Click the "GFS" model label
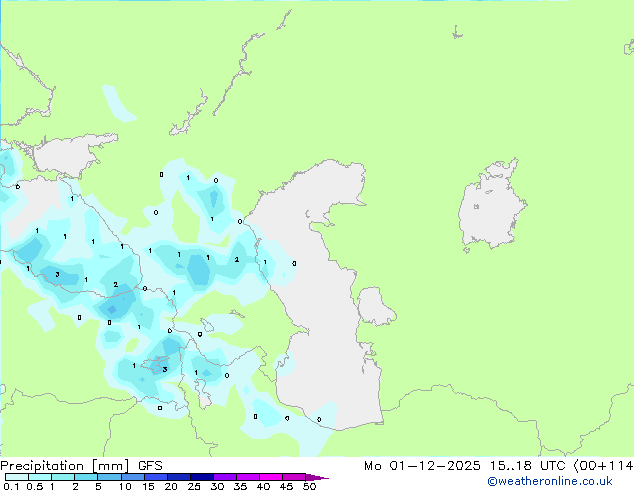This screenshot has width=634, height=490. coord(150,466)
